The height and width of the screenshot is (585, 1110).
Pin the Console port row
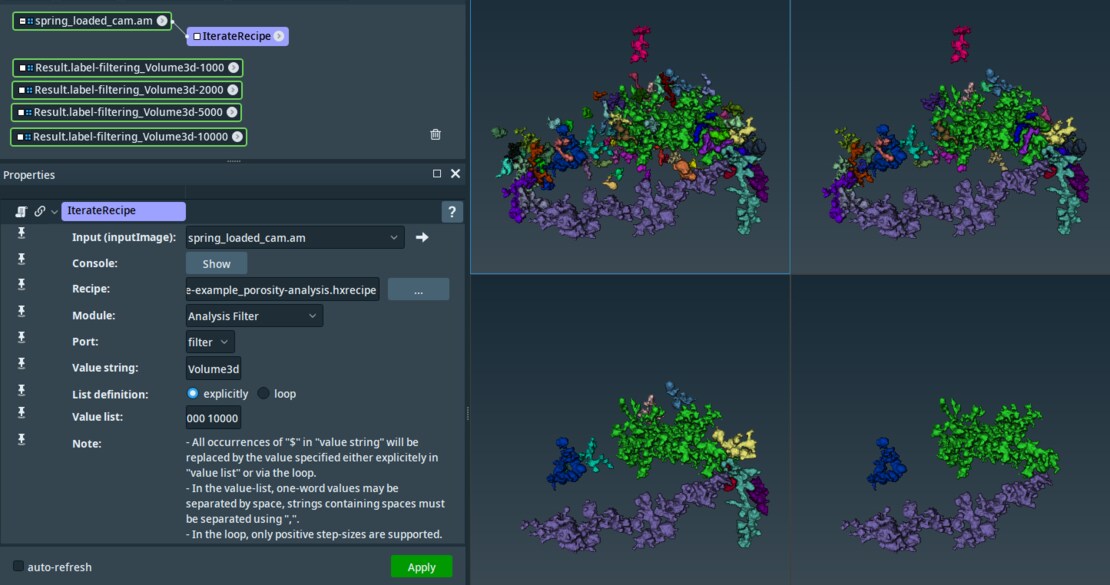point(21,259)
